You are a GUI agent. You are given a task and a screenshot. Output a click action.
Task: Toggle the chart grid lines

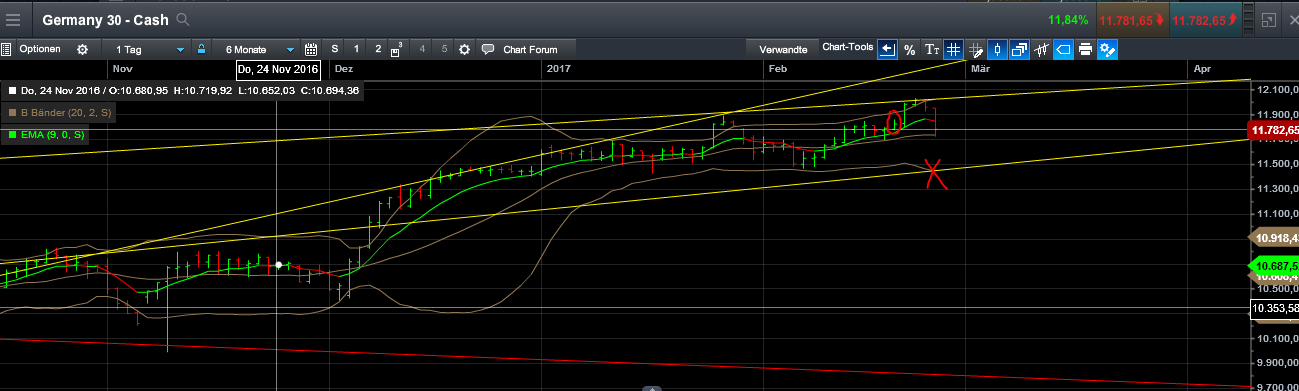click(x=953, y=49)
